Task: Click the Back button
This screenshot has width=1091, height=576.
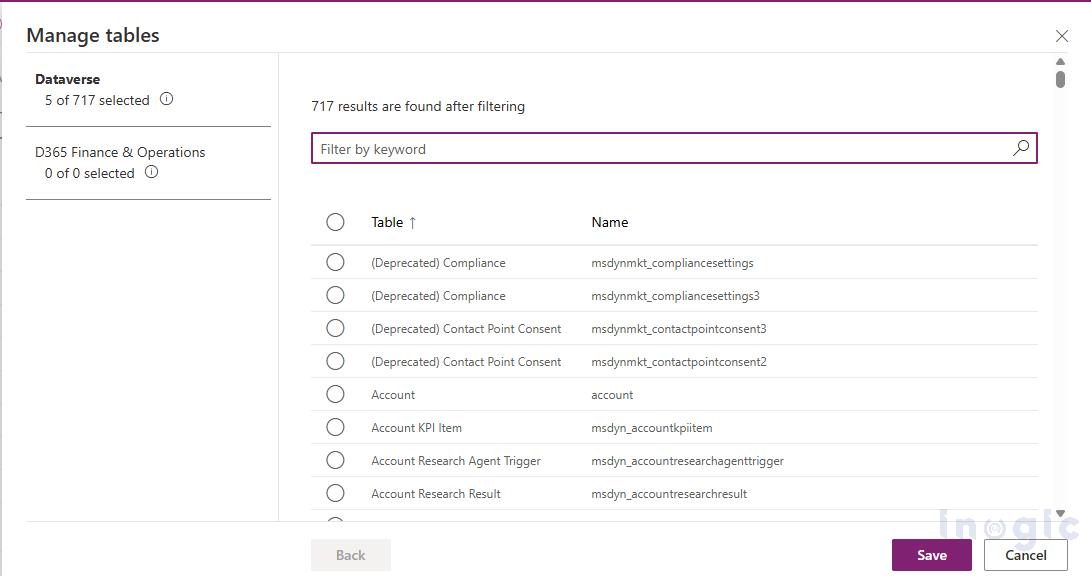Action: tap(351, 554)
